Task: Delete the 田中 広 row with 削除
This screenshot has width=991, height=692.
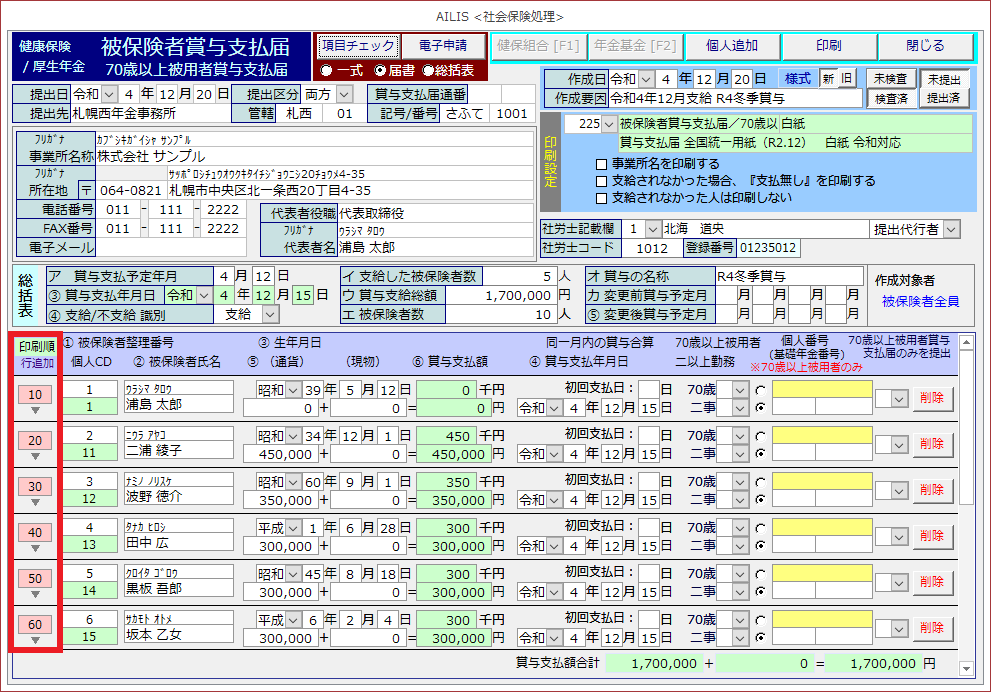Action: click(932, 536)
